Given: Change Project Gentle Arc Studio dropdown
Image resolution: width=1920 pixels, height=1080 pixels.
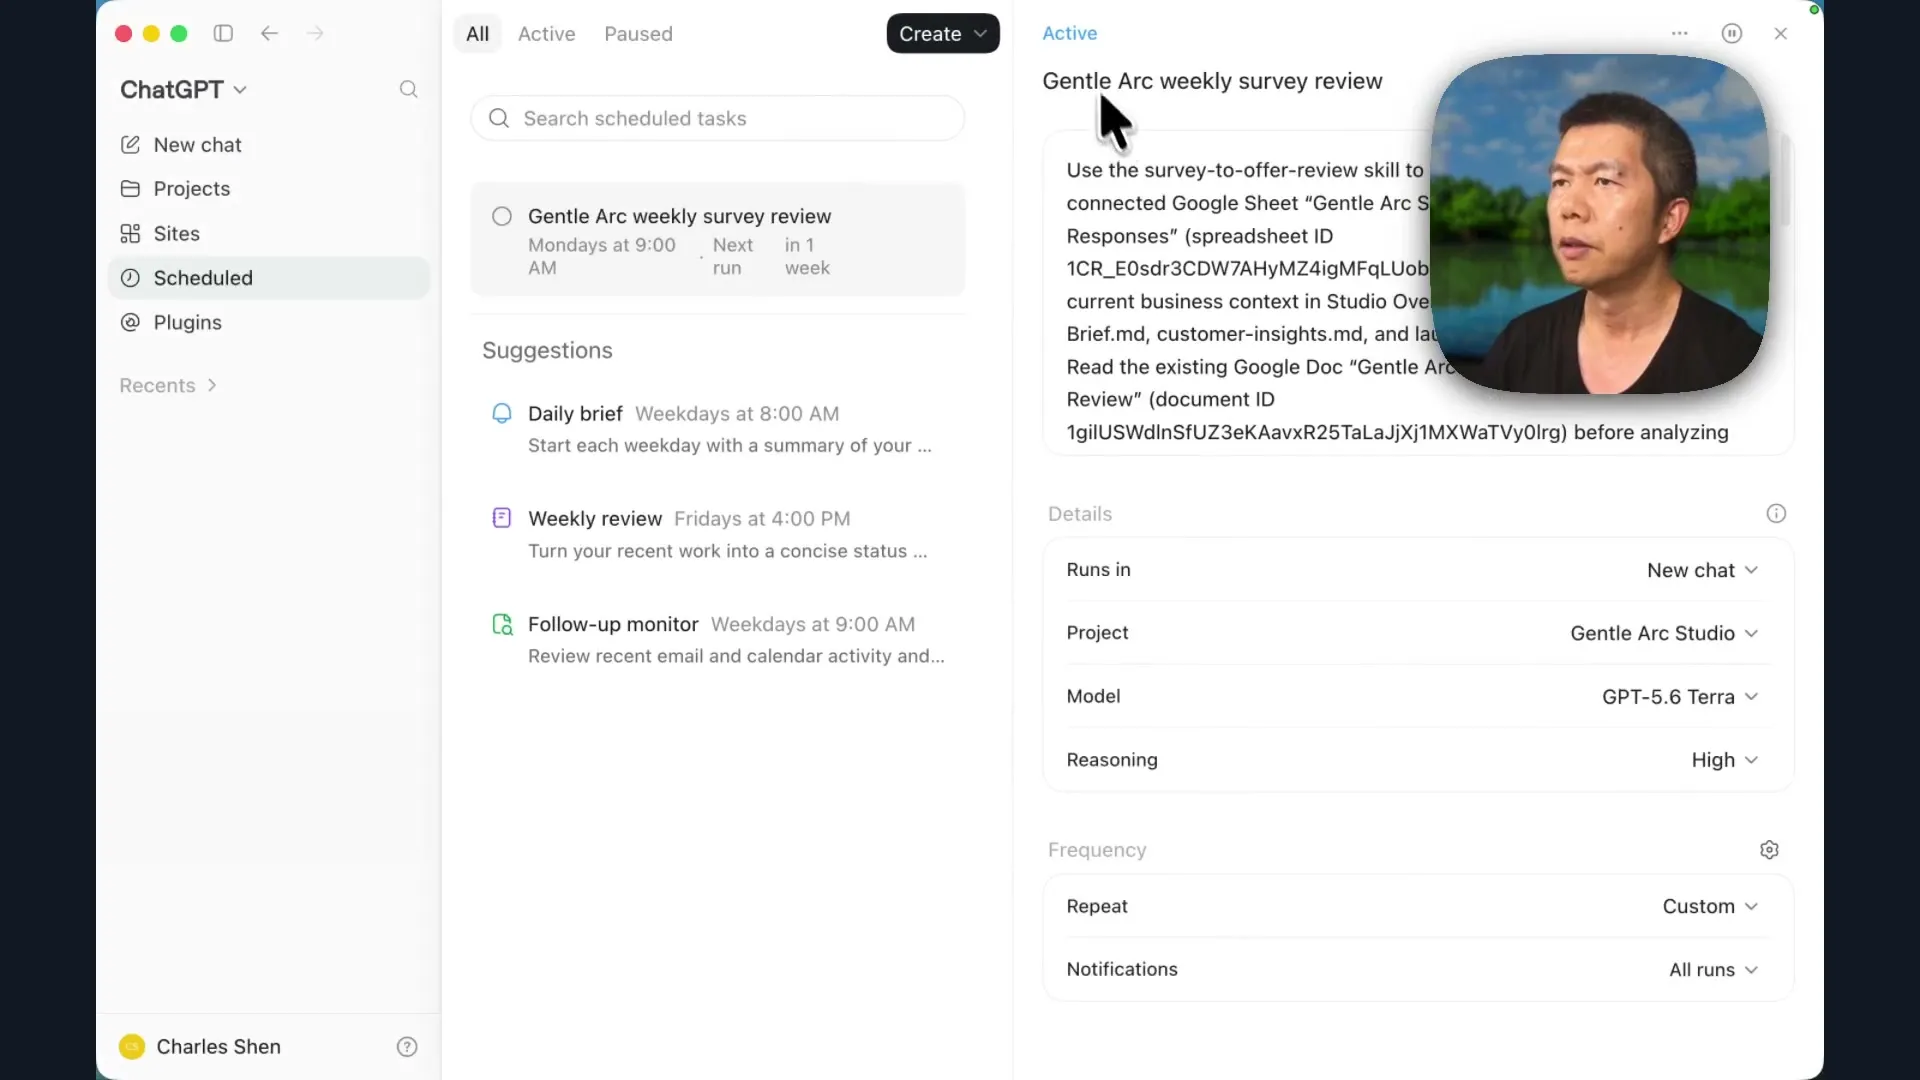Looking at the screenshot, I should pyautogui.click(x=1664, y=633).
